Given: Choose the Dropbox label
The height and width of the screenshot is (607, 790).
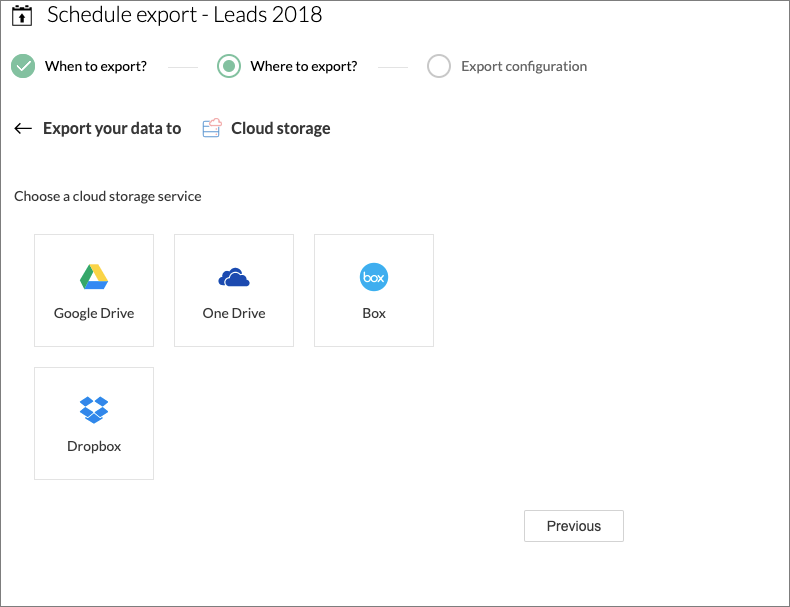Looking at the screenshot, I should [94, 446].
